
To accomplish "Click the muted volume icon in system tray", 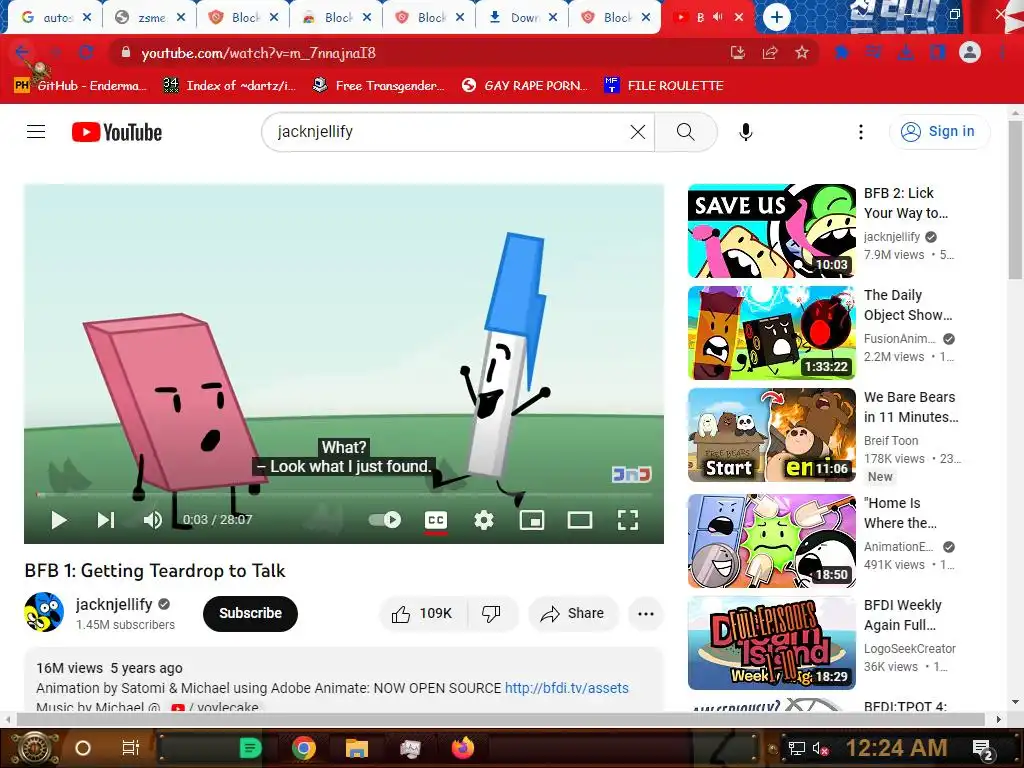I will [x=820, y=748].
